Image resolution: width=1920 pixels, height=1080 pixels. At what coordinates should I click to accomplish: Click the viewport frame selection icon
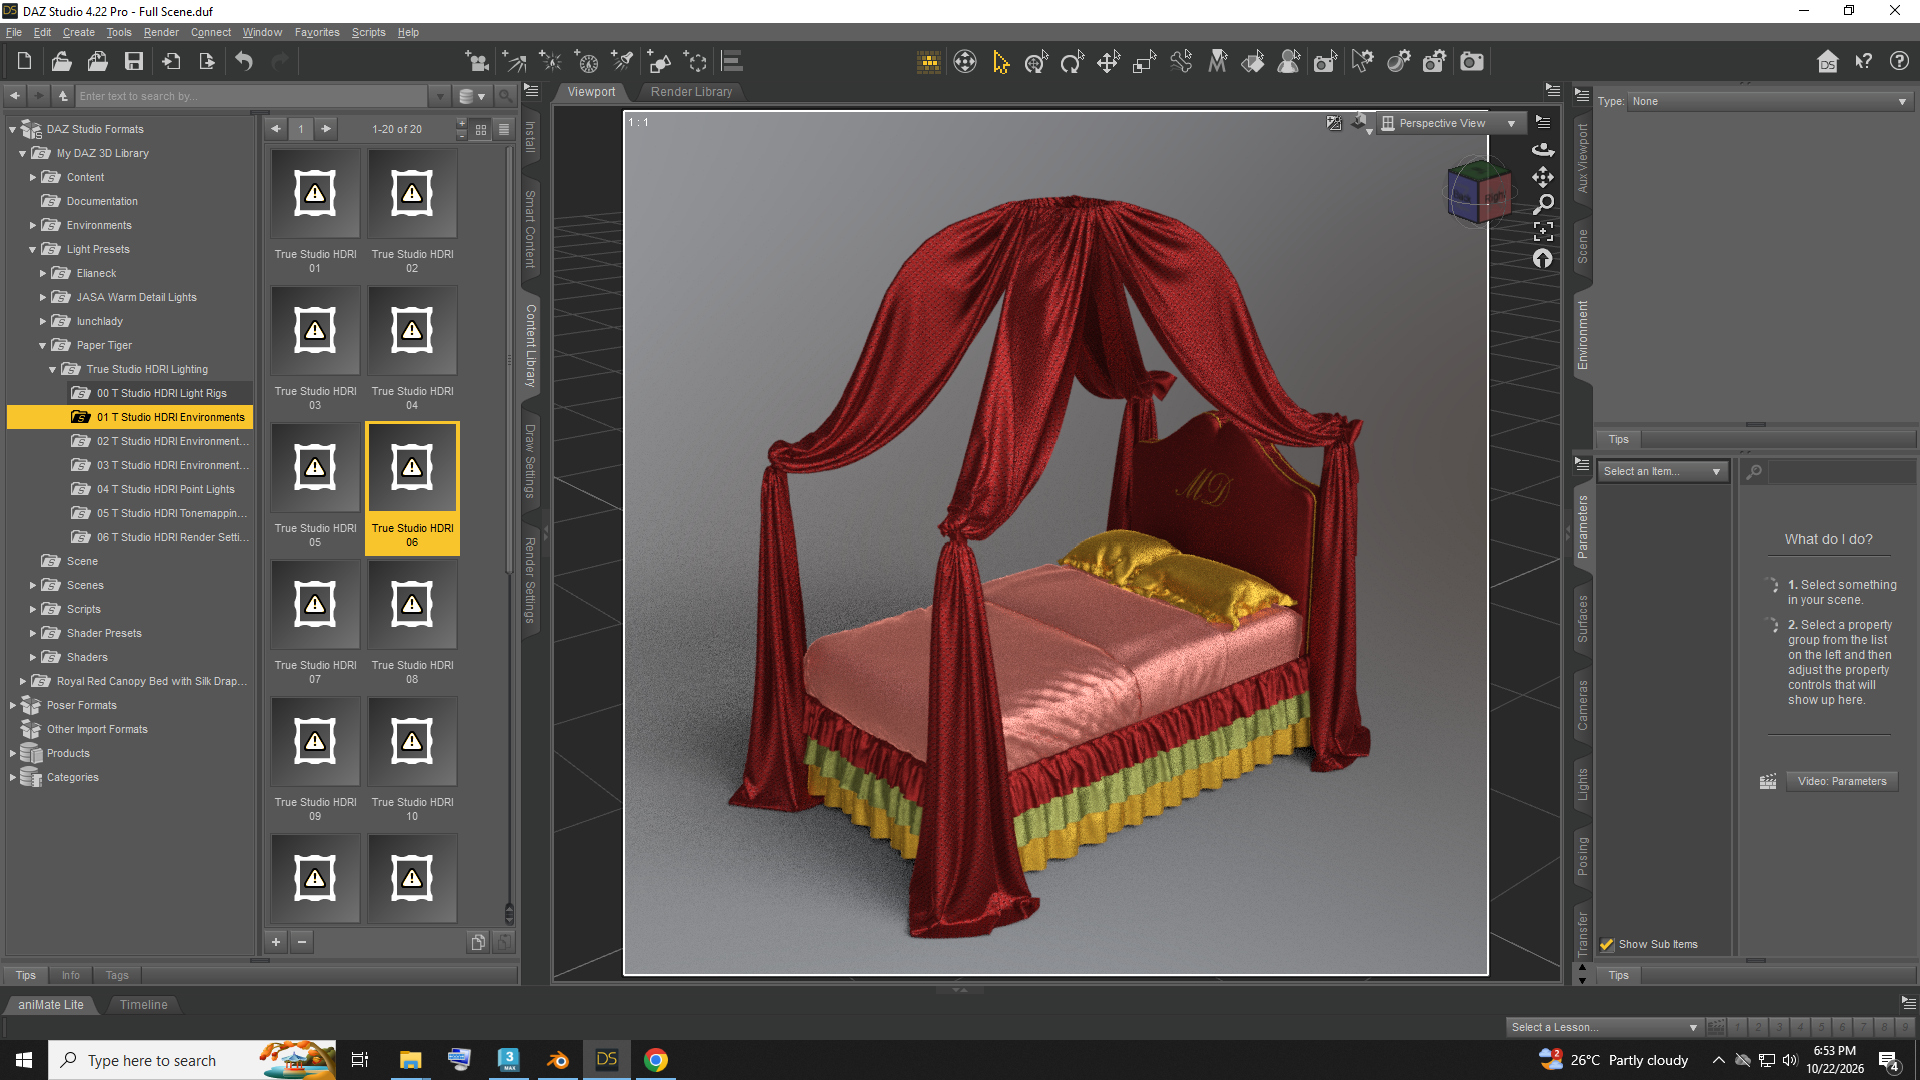coord(1543,232)
